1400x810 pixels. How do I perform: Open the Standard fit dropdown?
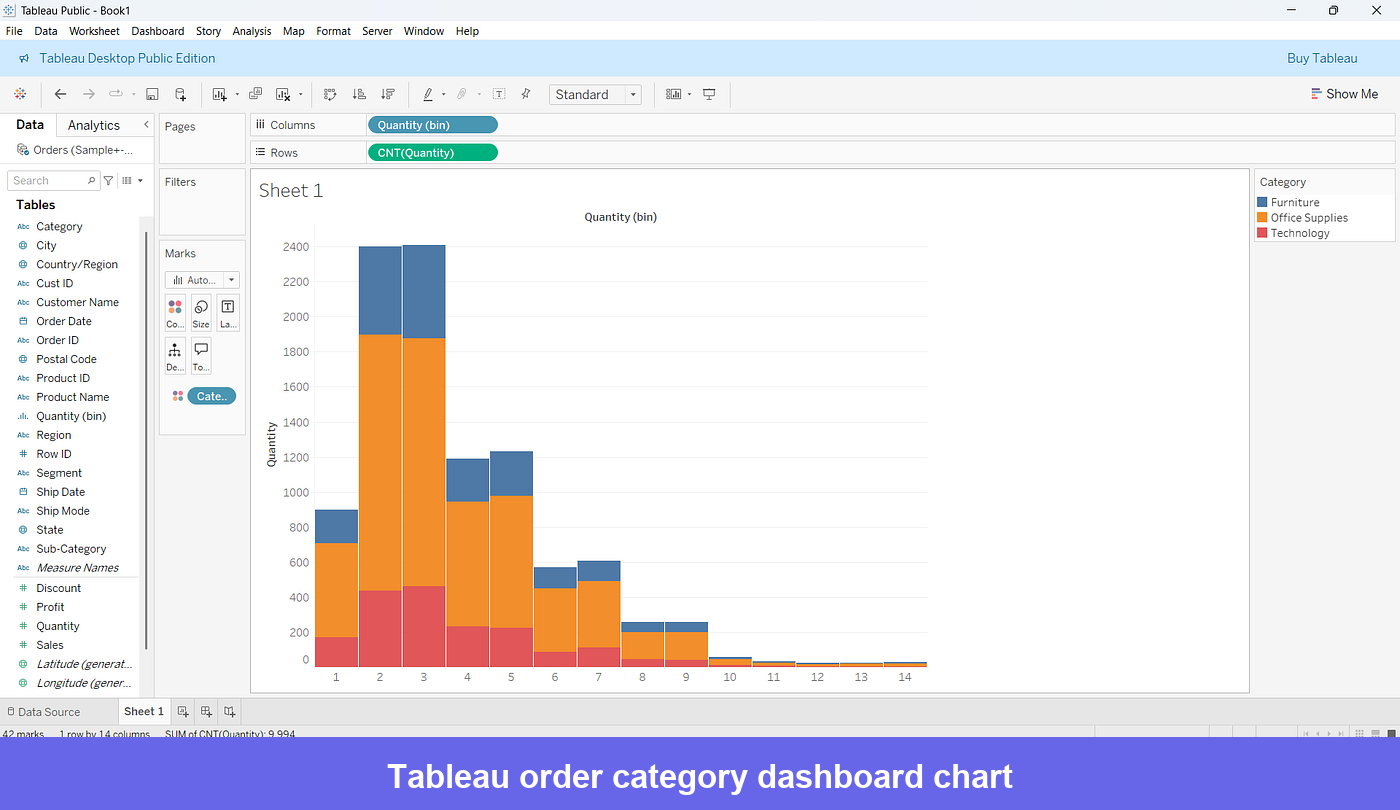click(x=630, y=94)
